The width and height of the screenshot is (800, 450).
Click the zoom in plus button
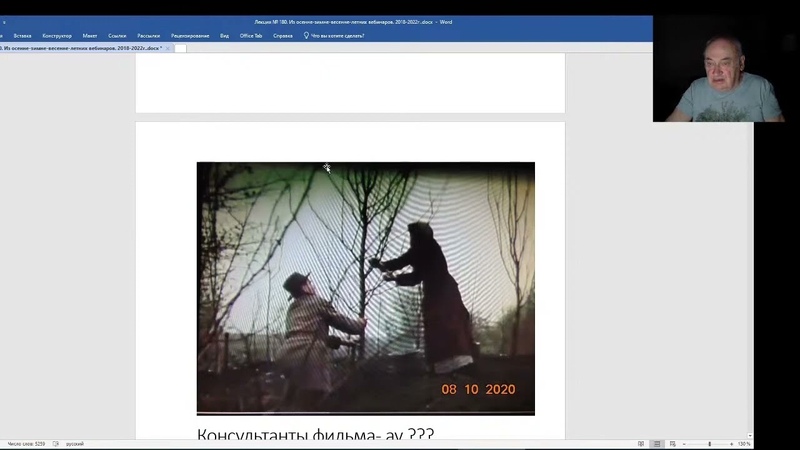coord(732,444)
